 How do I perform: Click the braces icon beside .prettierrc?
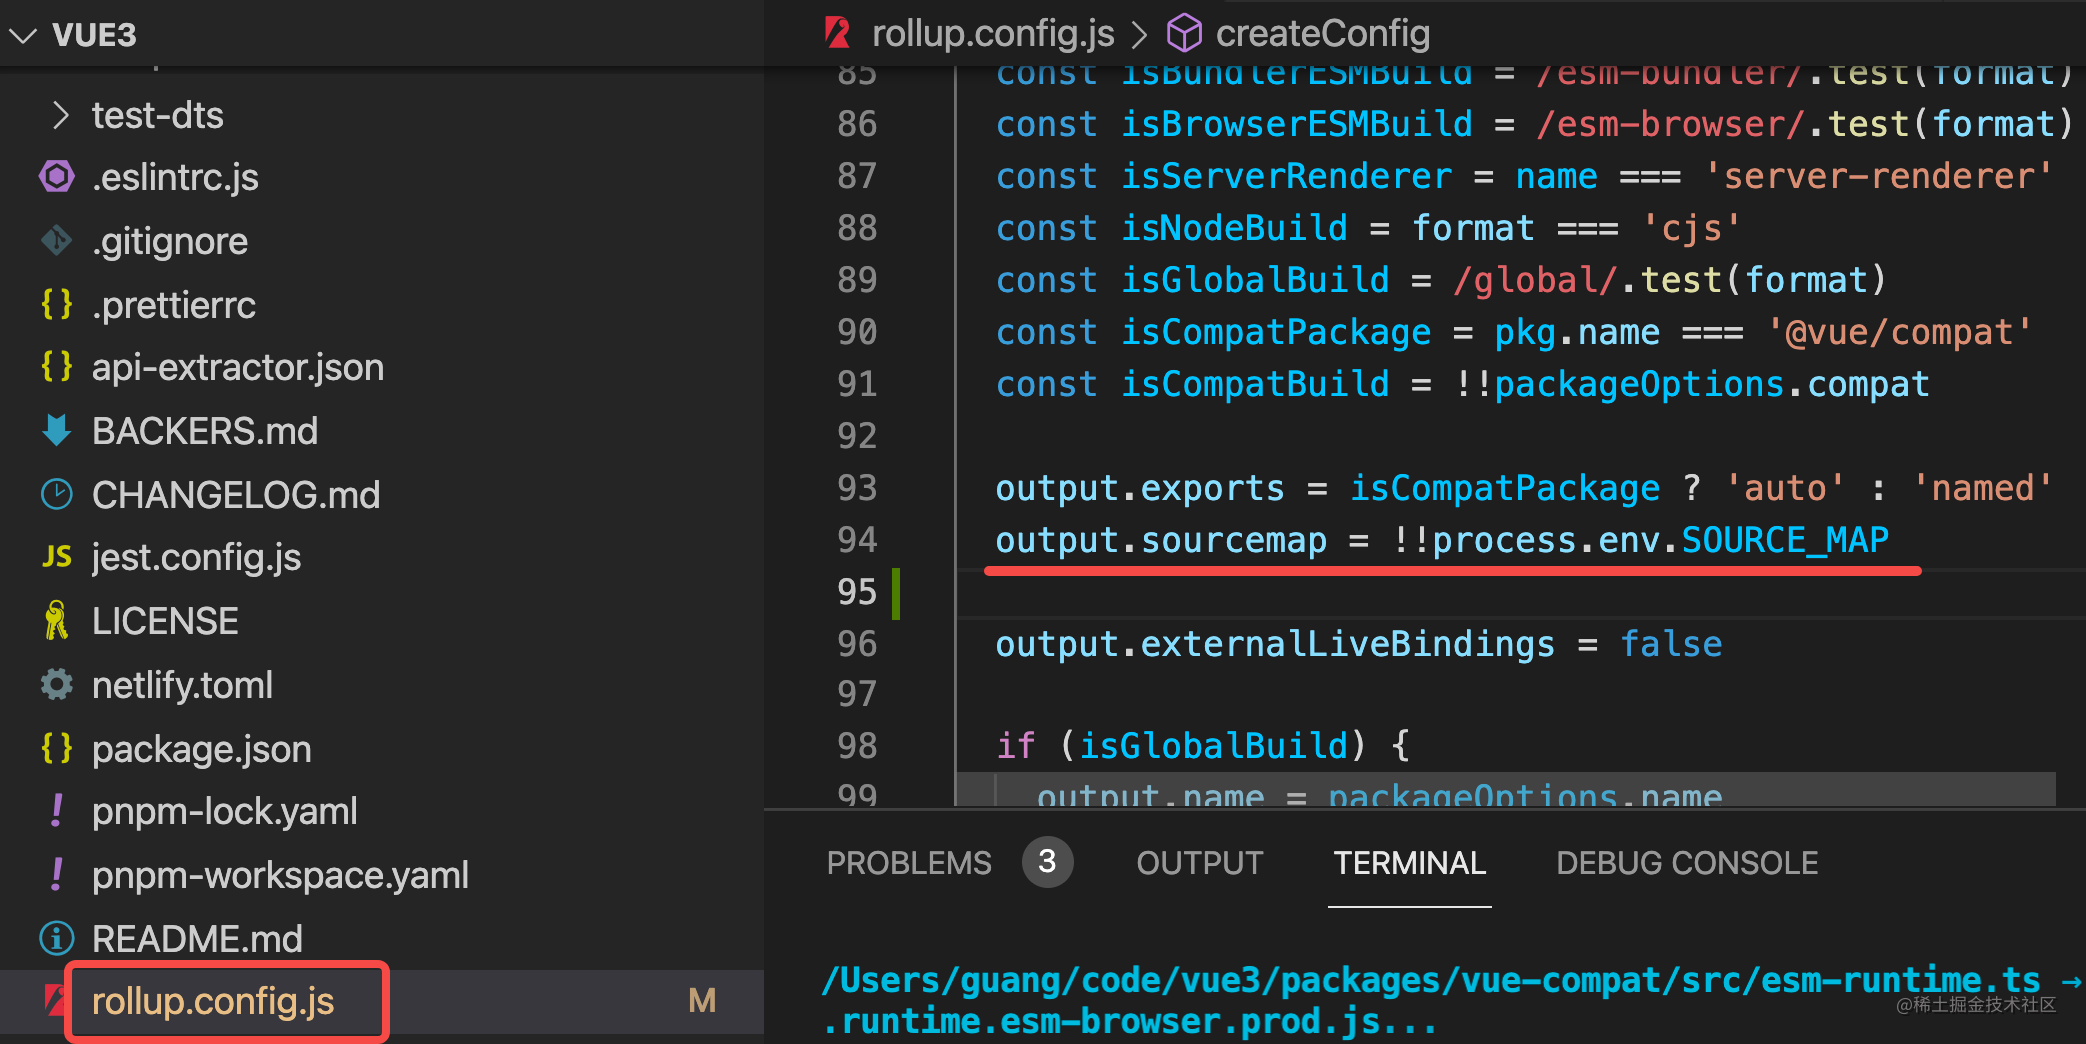coord(57,304)
